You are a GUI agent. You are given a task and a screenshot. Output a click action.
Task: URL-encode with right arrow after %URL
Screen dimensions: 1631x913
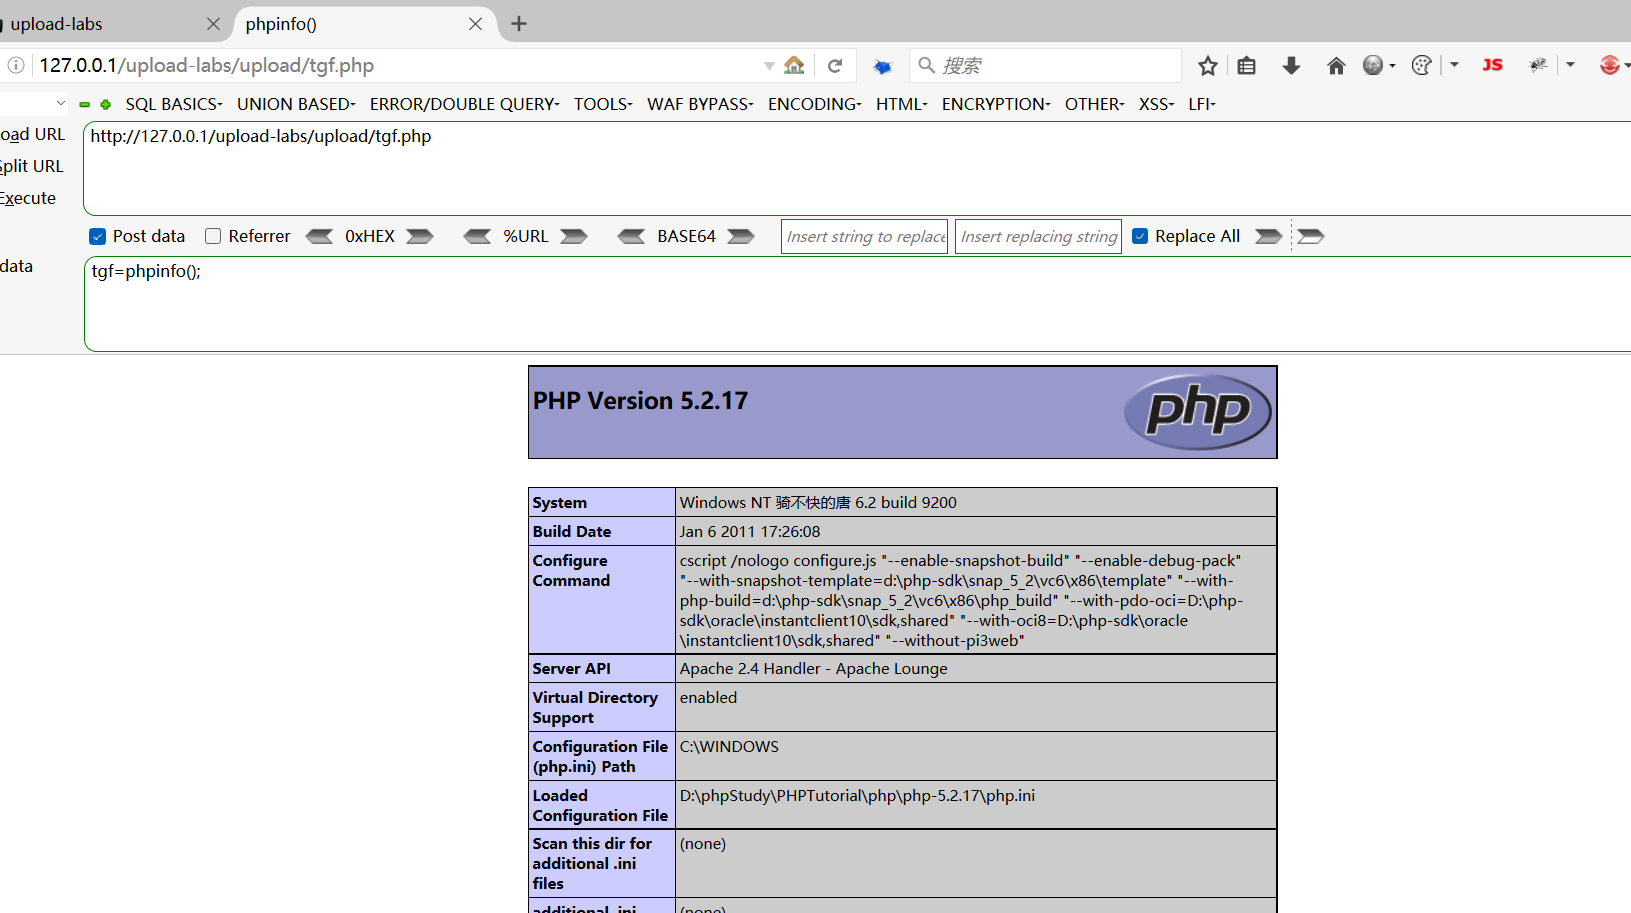tap(574, 236)
